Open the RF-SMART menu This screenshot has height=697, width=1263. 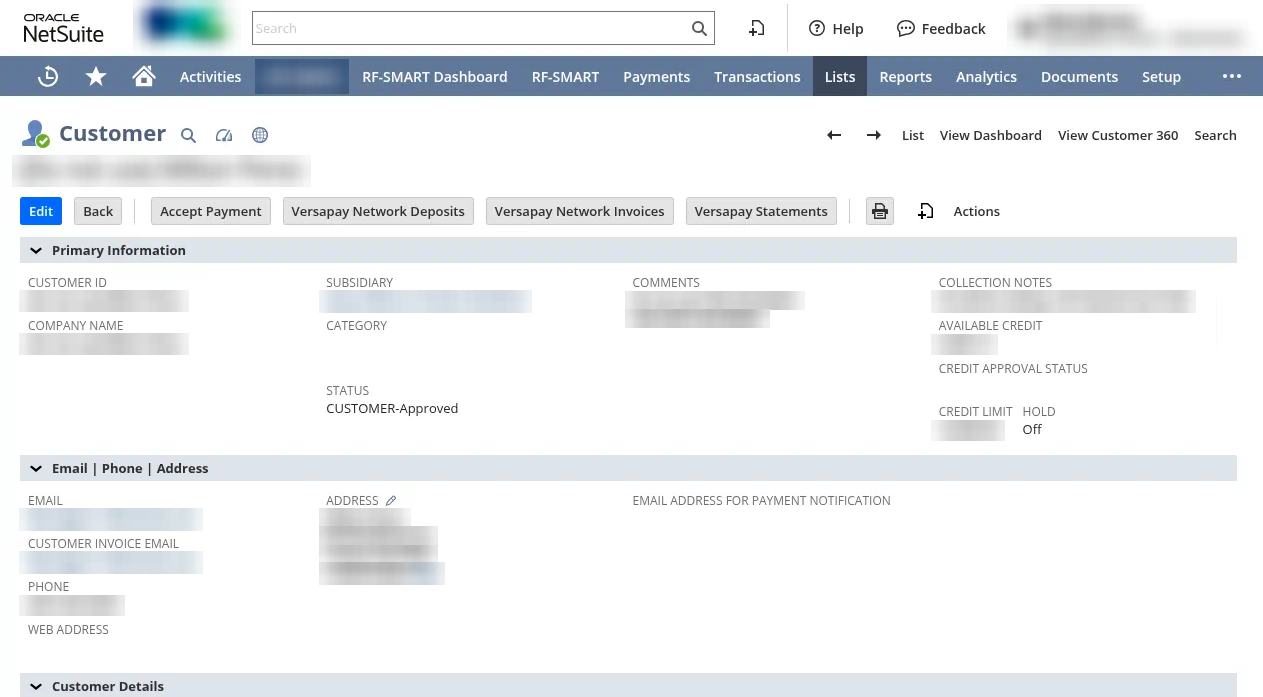click(x=565, y=76)
